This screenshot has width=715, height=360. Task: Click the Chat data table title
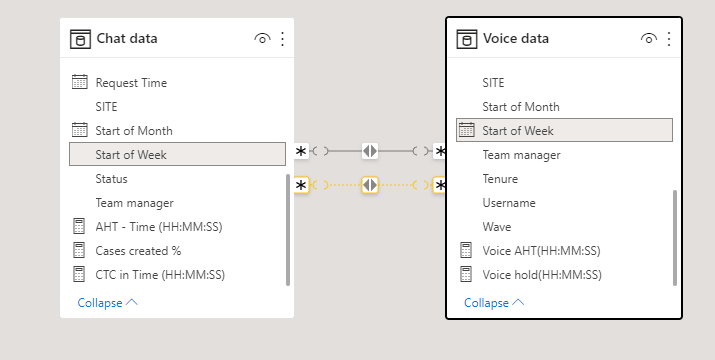pyautogui.click(x=127, y=38)
